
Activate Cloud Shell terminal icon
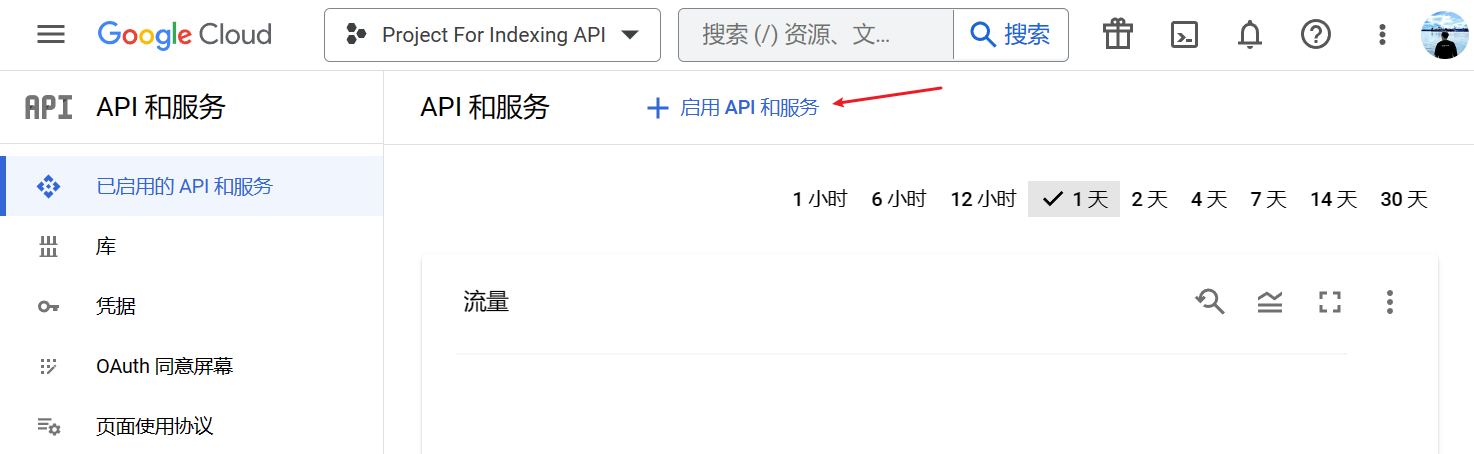tap(1184, 35)
